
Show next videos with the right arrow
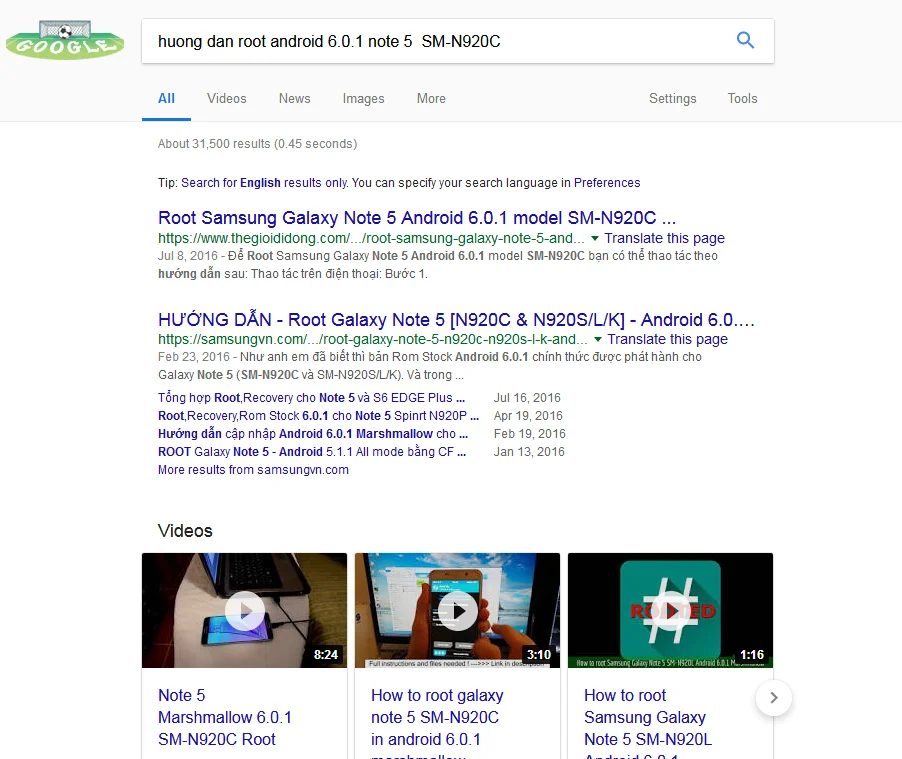tap(774, 698)
